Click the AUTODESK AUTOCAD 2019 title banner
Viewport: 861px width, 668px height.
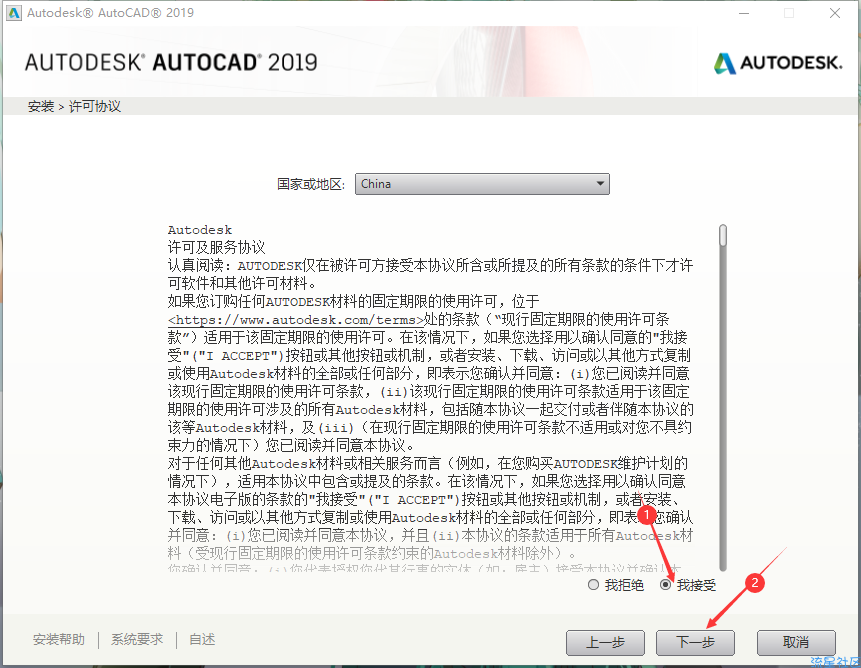171,63
